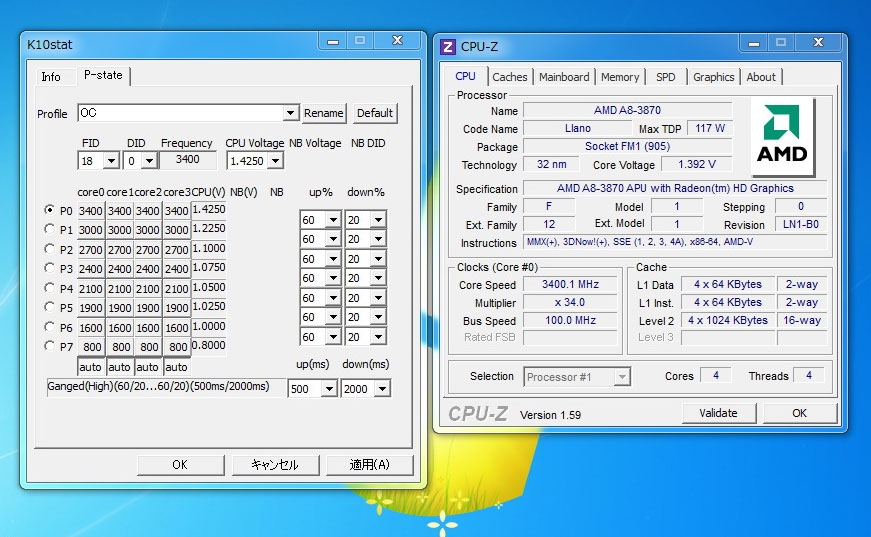The height and width of the screenshot is (537, 871).
Task: Open the Processor #1 selection dropdown
Action: (622, 377)
